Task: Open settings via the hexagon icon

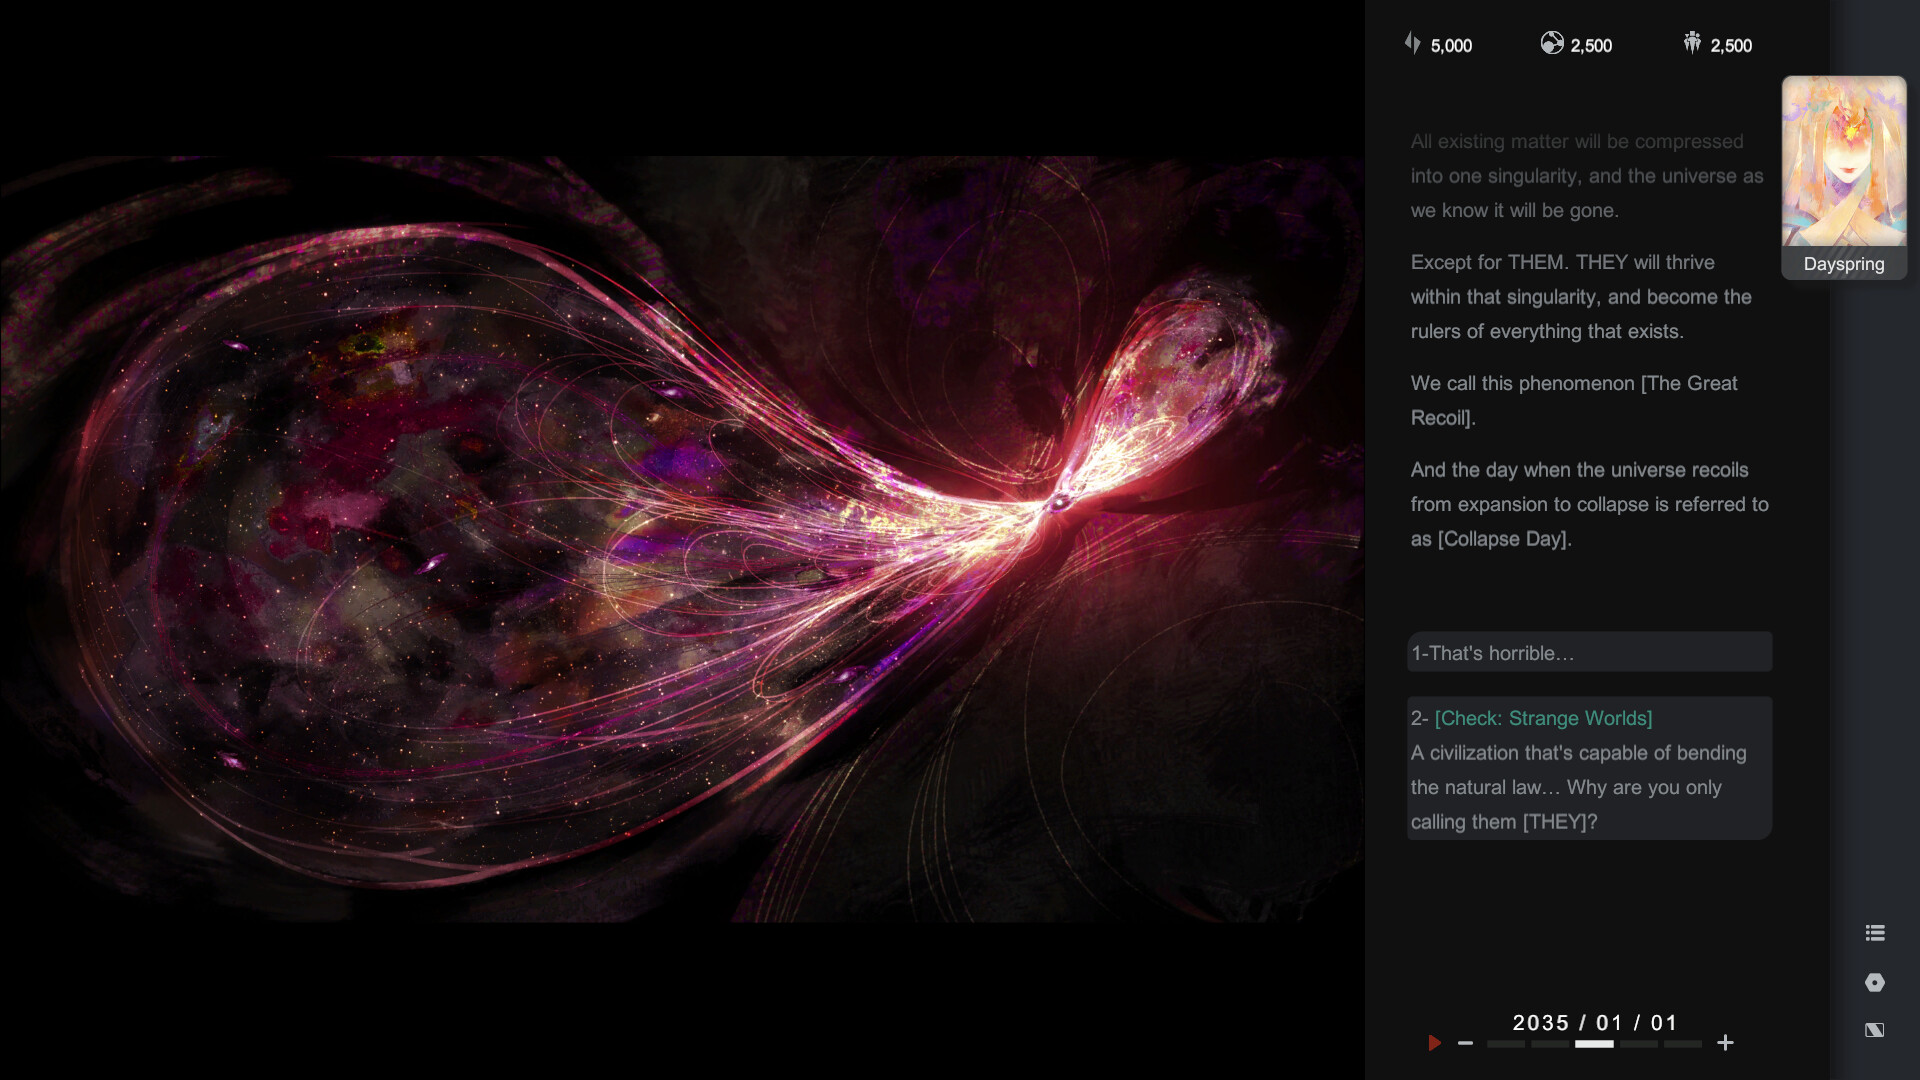Action: coord(1875,981)
